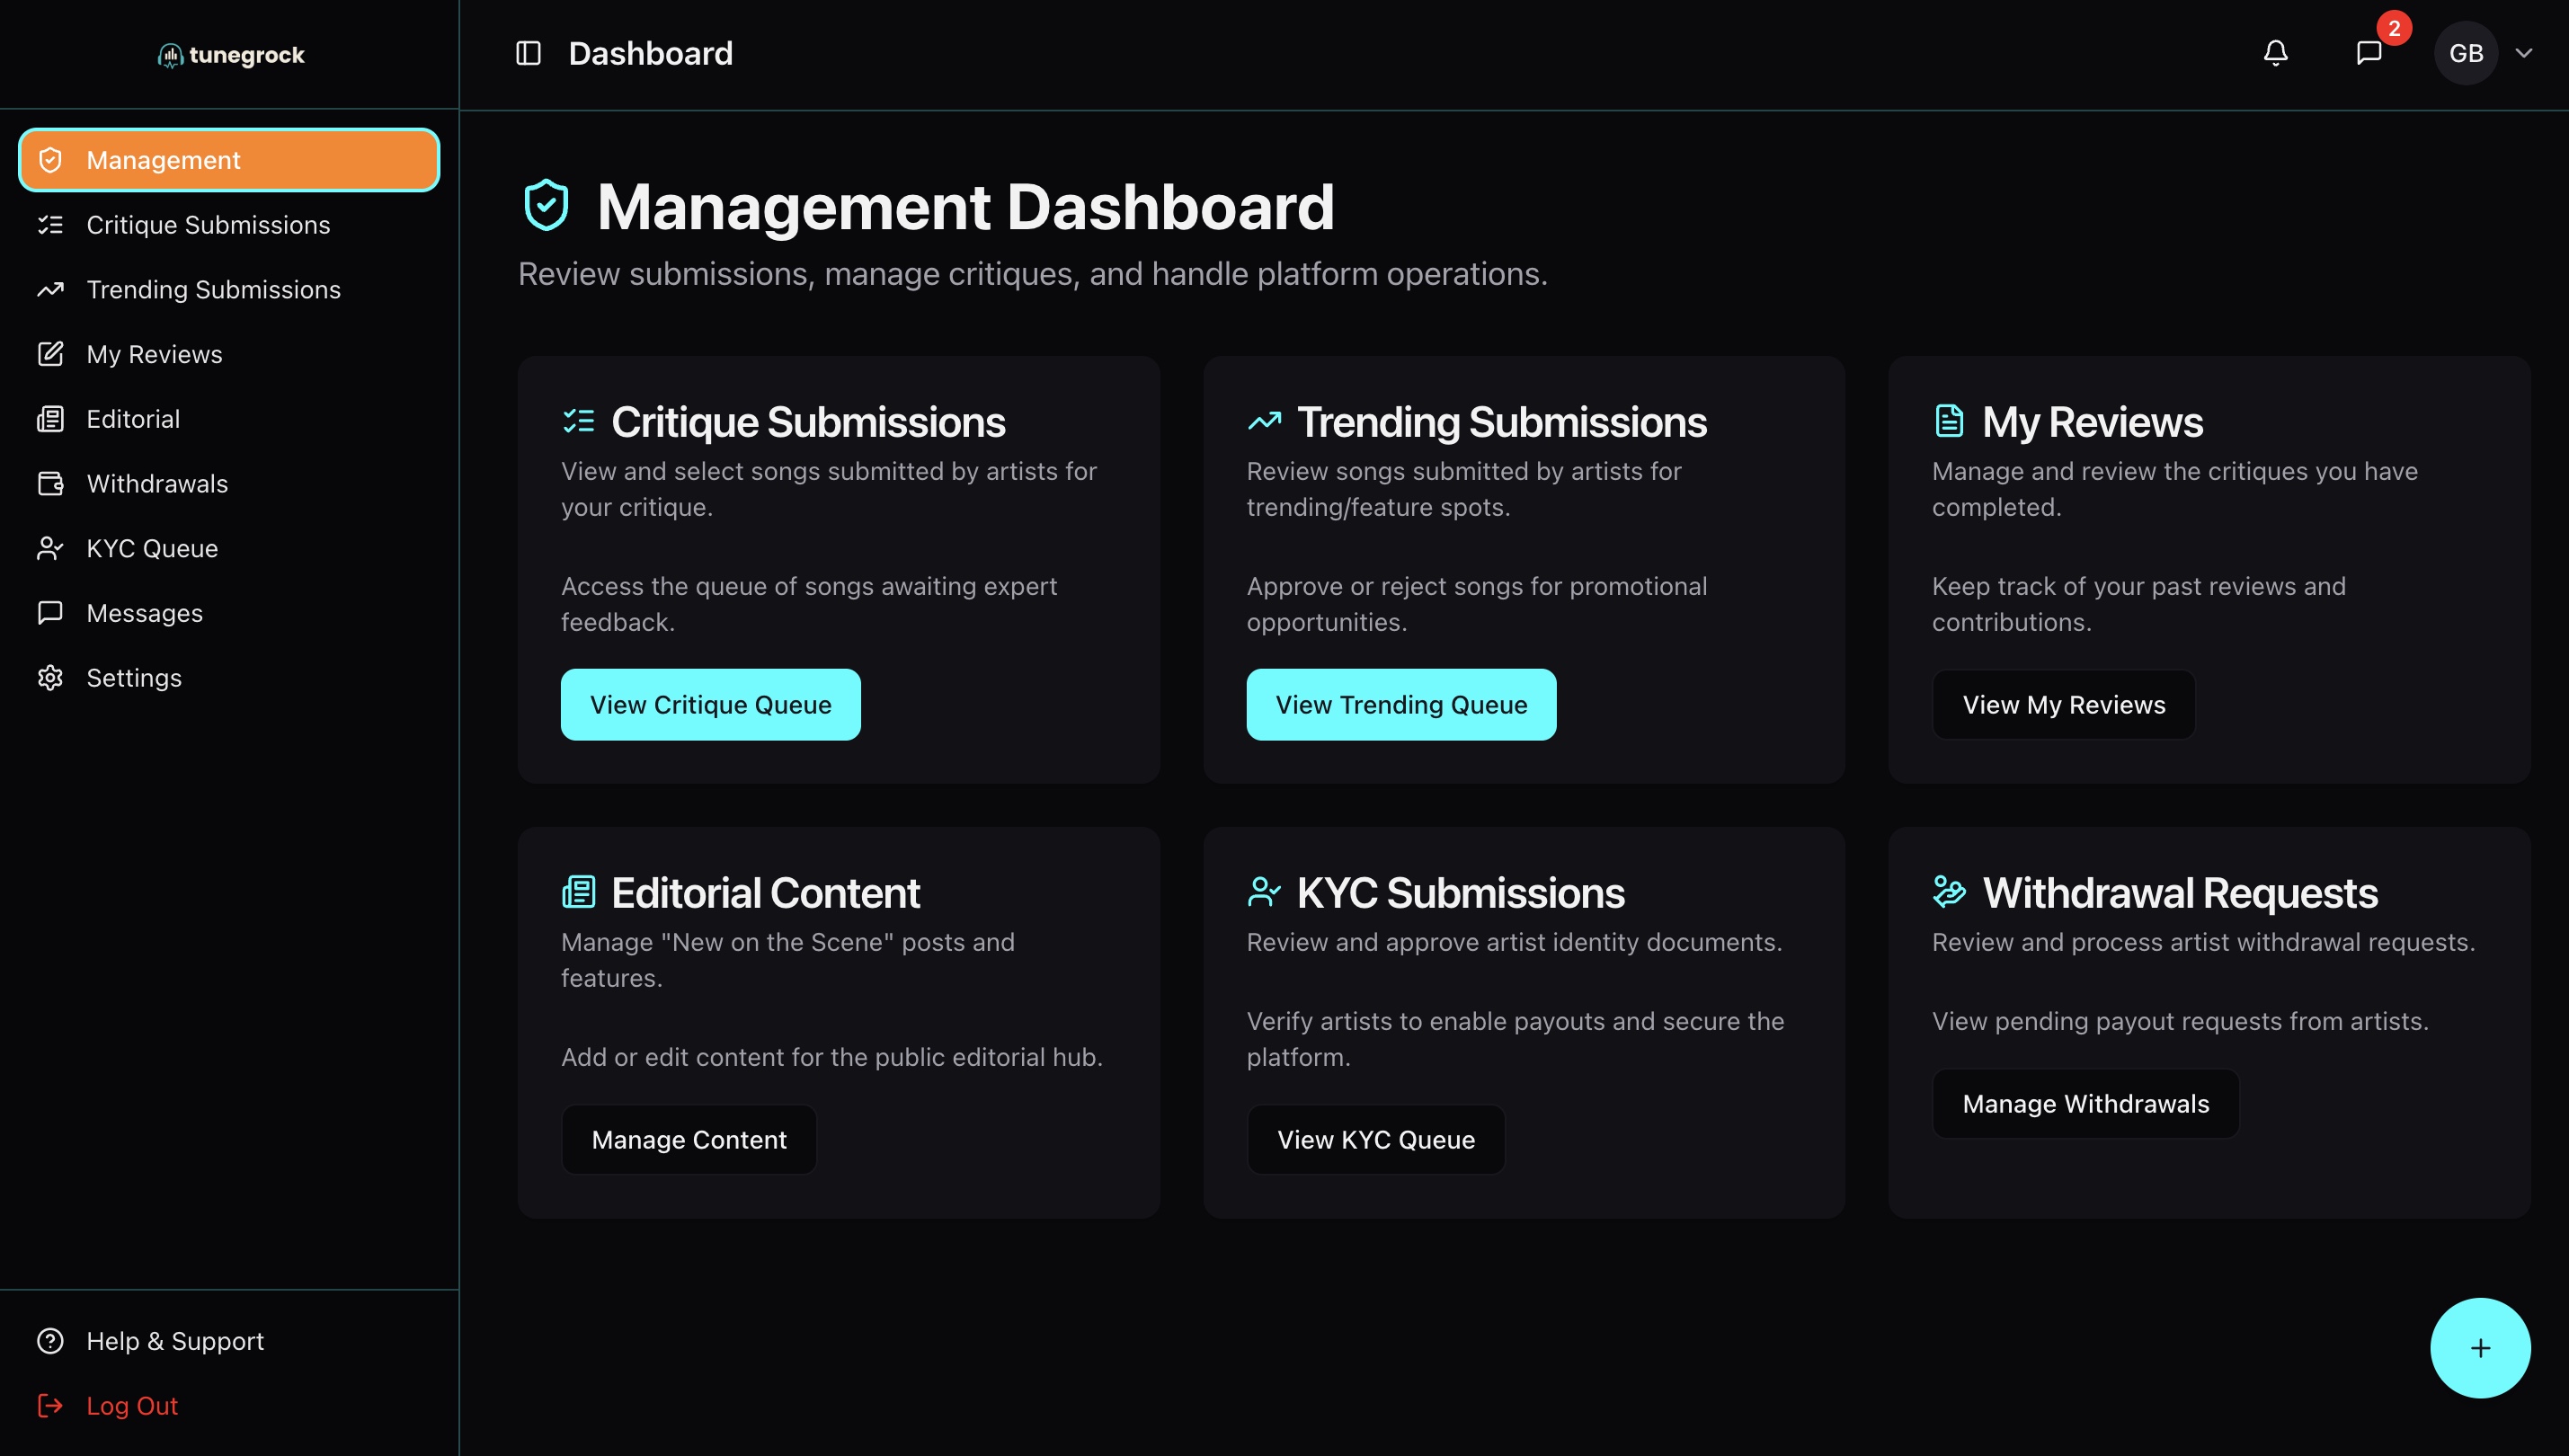This screenshot has width=2569, height=1456.
Task: Open the Settings gear icon
Action: coord(51,677)
